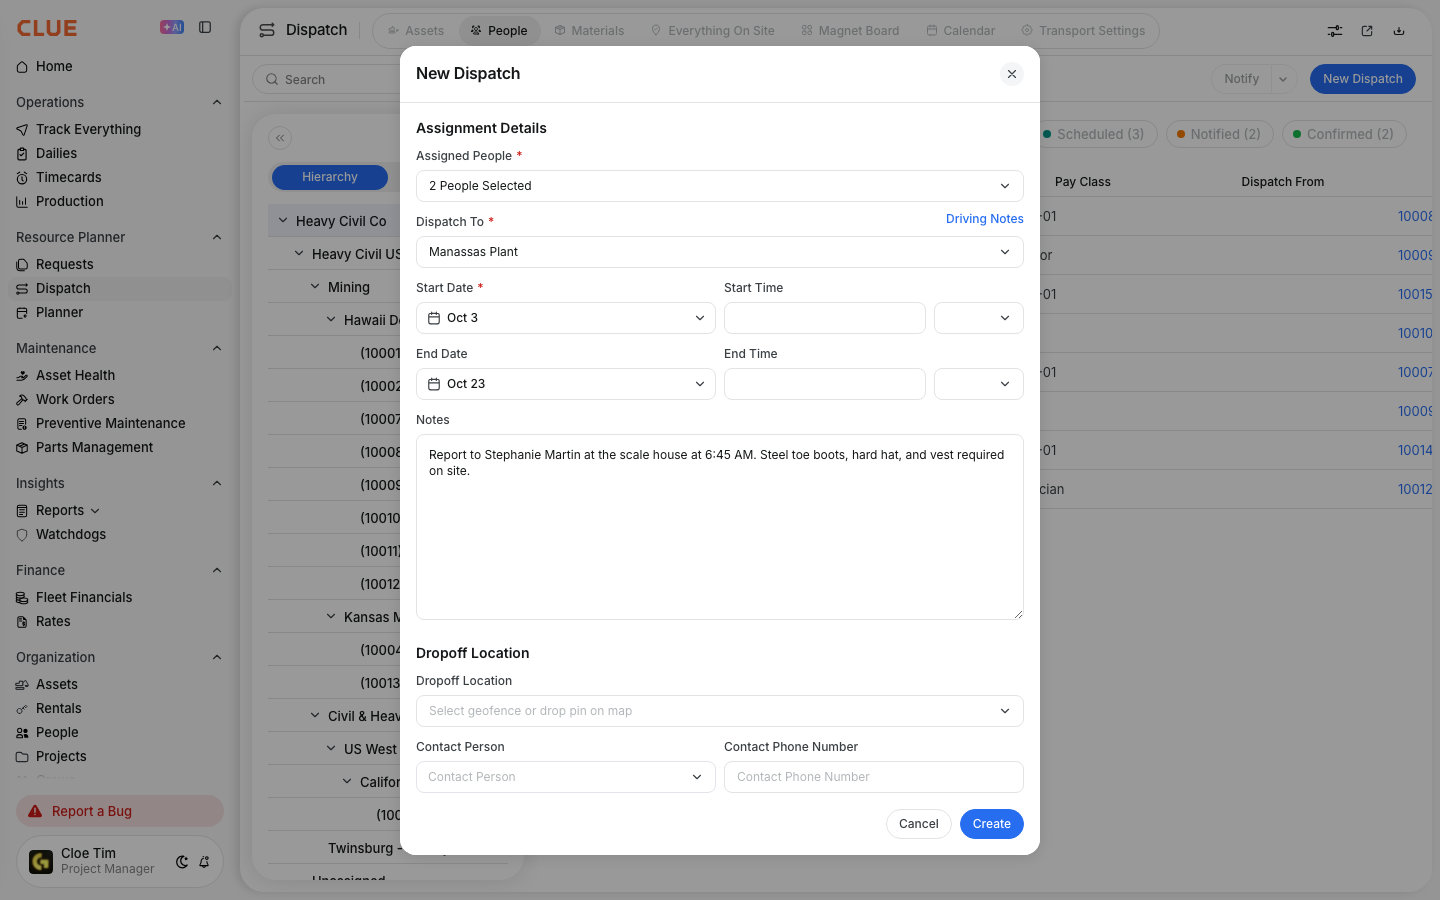Viewport: 1440px width, 900px height.
Task: Open the Transport Settings tab
Action: click(x=1083, y=31)
